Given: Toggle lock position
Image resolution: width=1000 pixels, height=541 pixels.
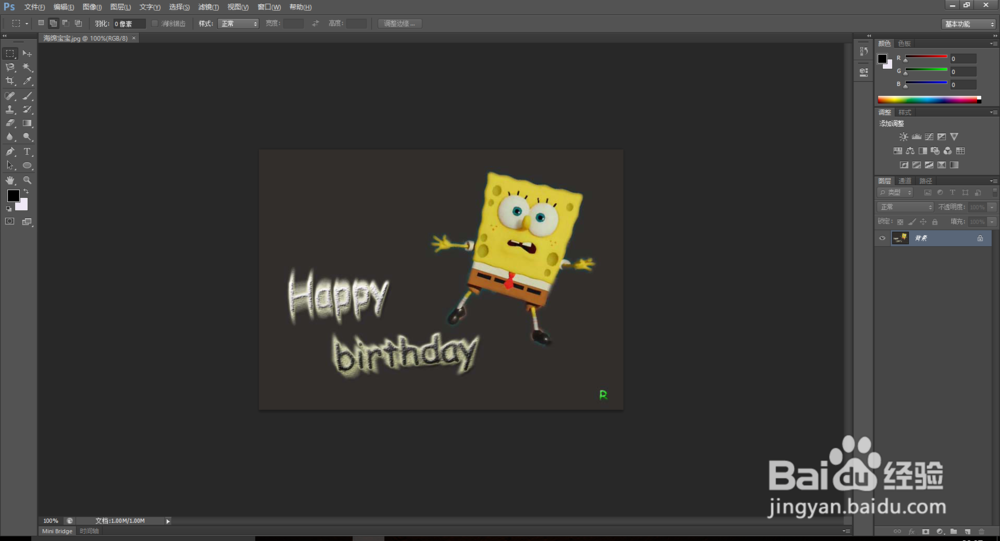Looking at the screenshot, I should (x=923, y=222).
